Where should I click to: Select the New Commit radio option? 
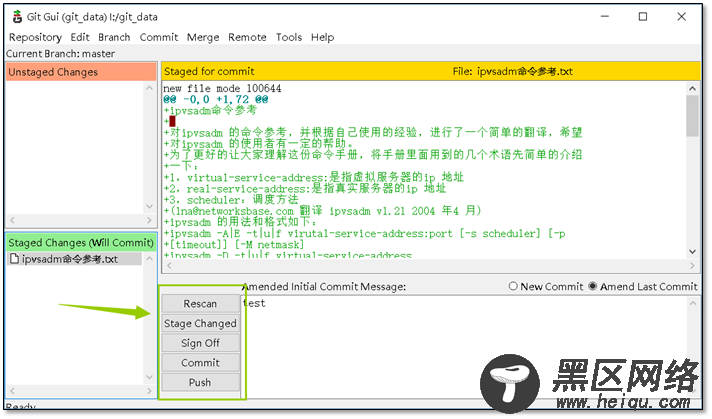point(546,286)
